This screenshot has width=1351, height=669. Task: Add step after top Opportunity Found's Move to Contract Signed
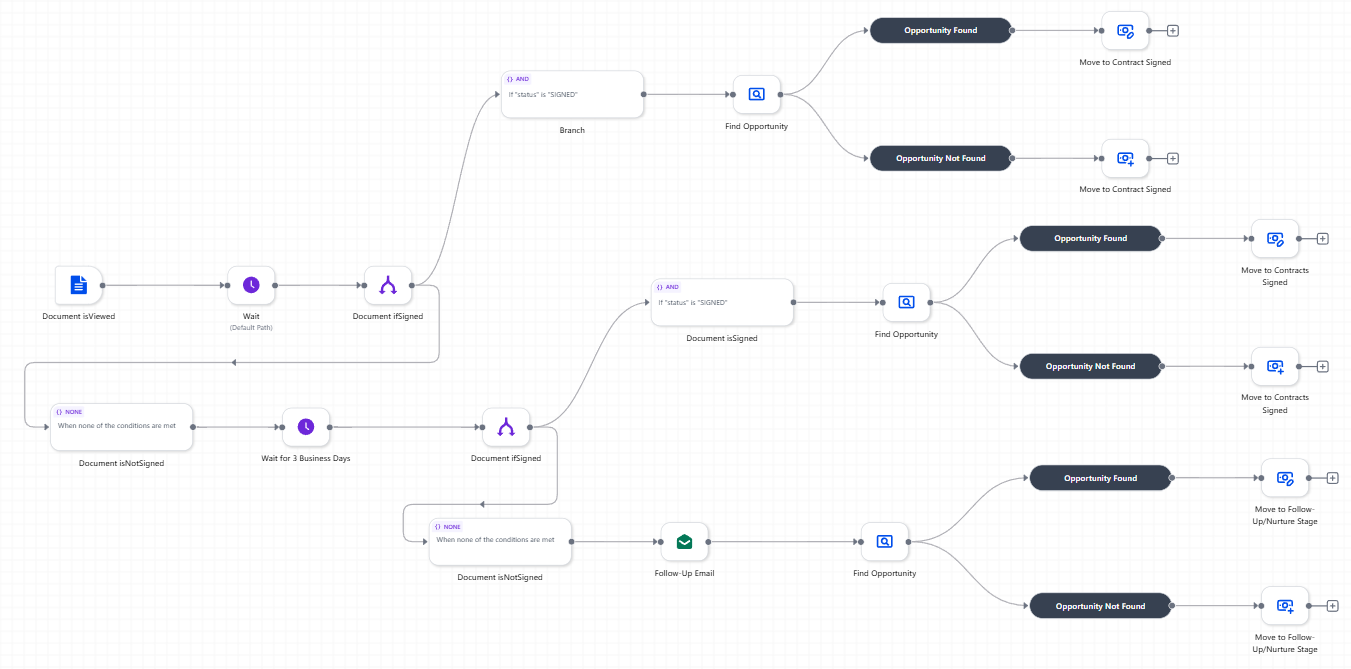click(x=1173, y=30)
